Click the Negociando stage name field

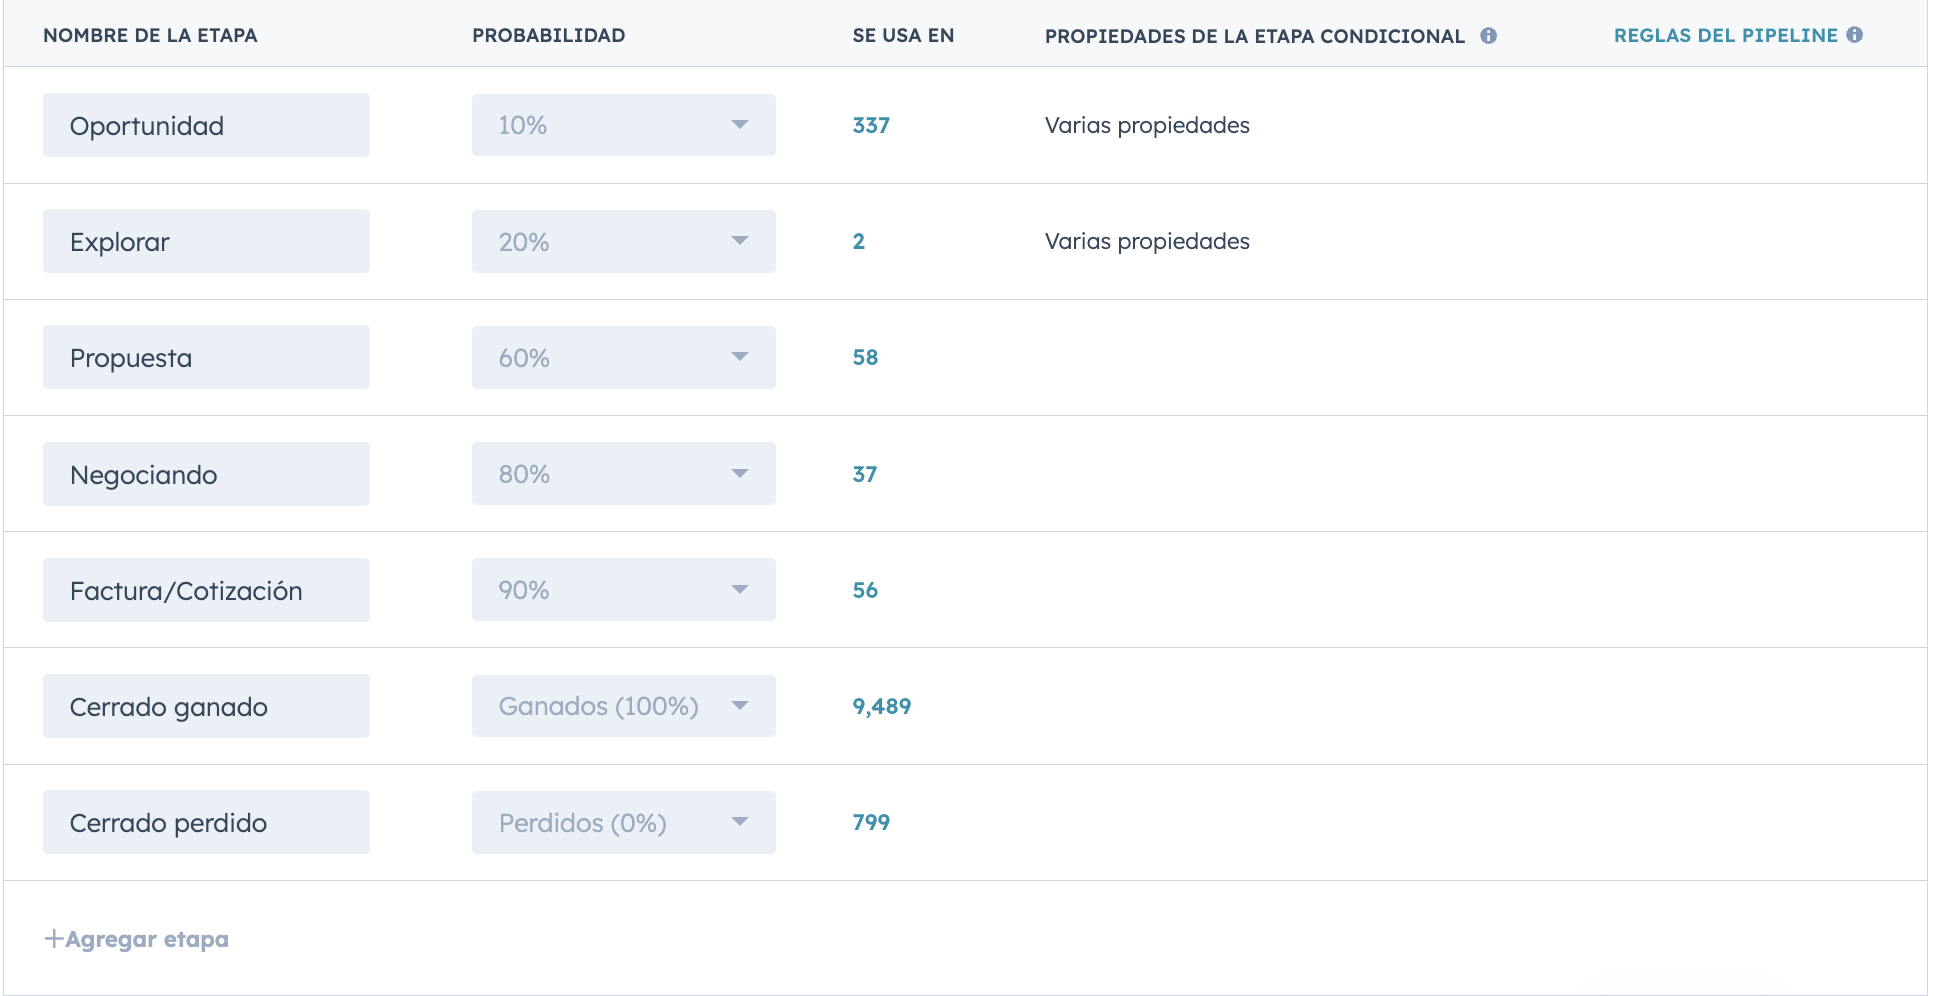[x=206, y=474]
